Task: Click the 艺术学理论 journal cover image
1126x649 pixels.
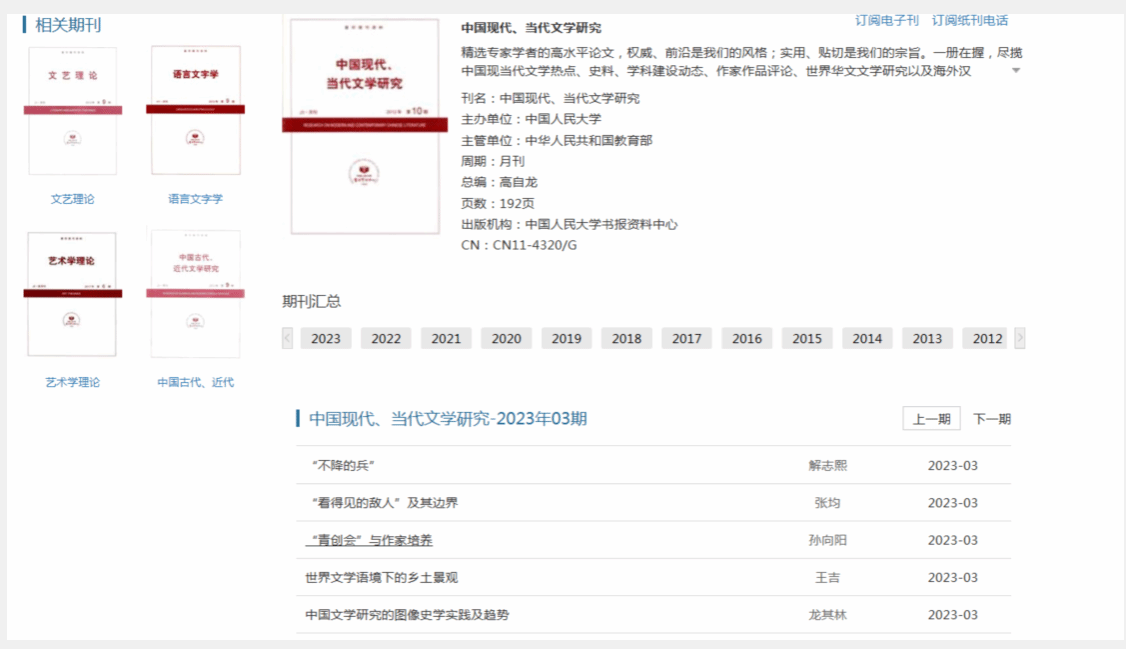Action: [x=72, y=294]
